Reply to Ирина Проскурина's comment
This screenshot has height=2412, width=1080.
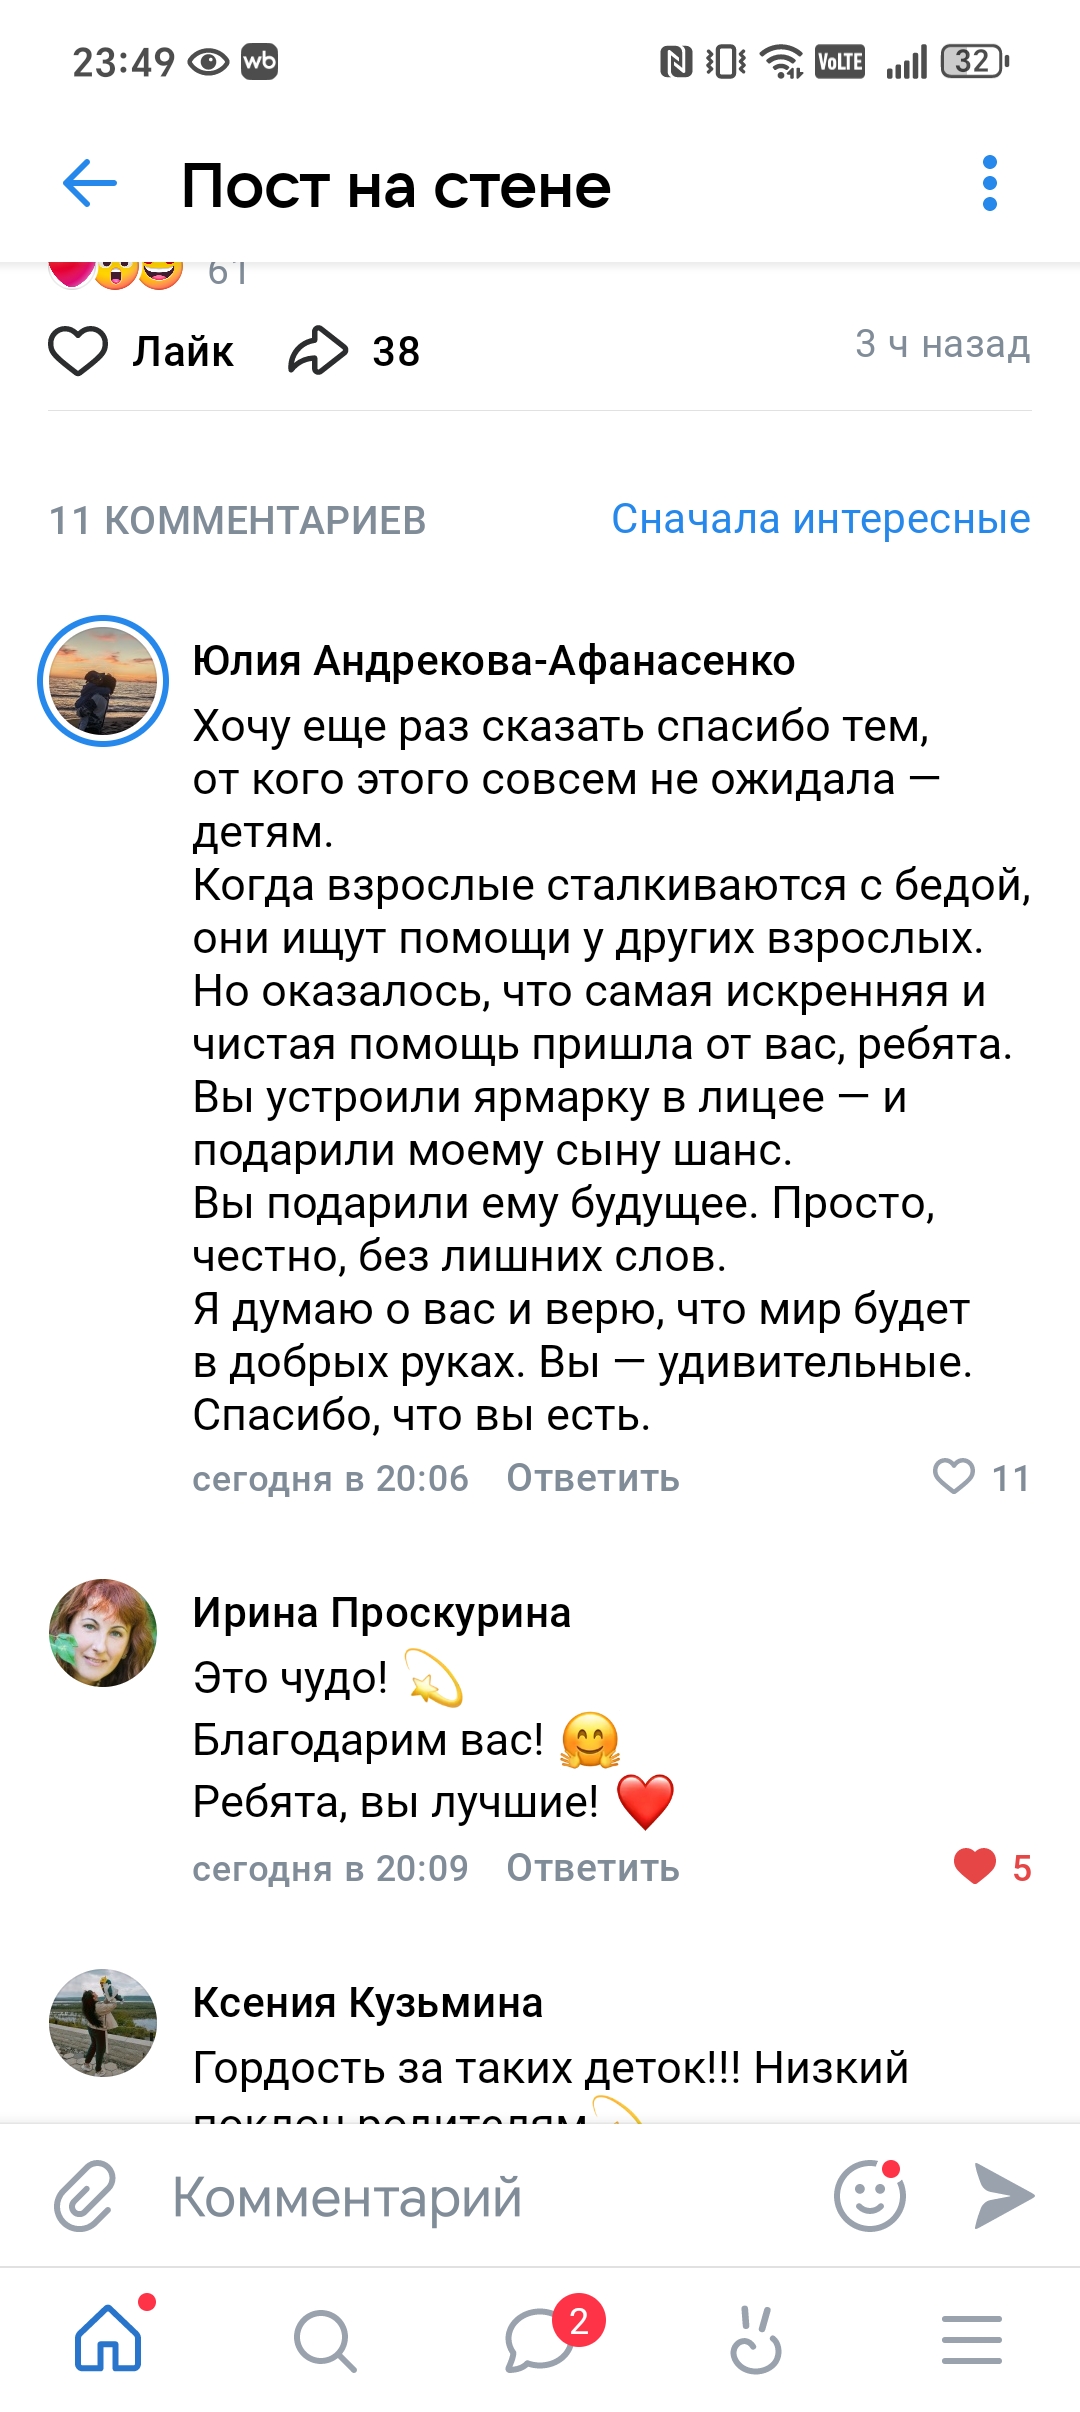click(592, 1868)
